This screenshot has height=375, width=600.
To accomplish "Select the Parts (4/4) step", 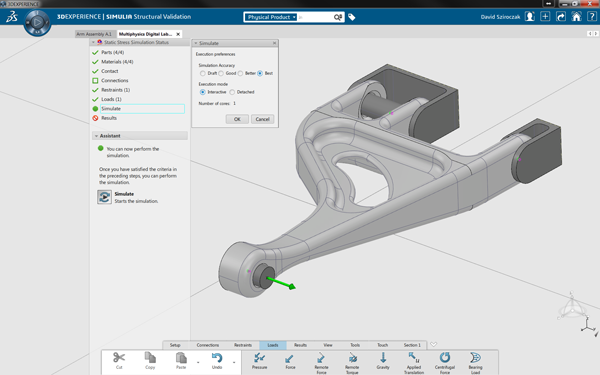I will (x=112, y=52).
